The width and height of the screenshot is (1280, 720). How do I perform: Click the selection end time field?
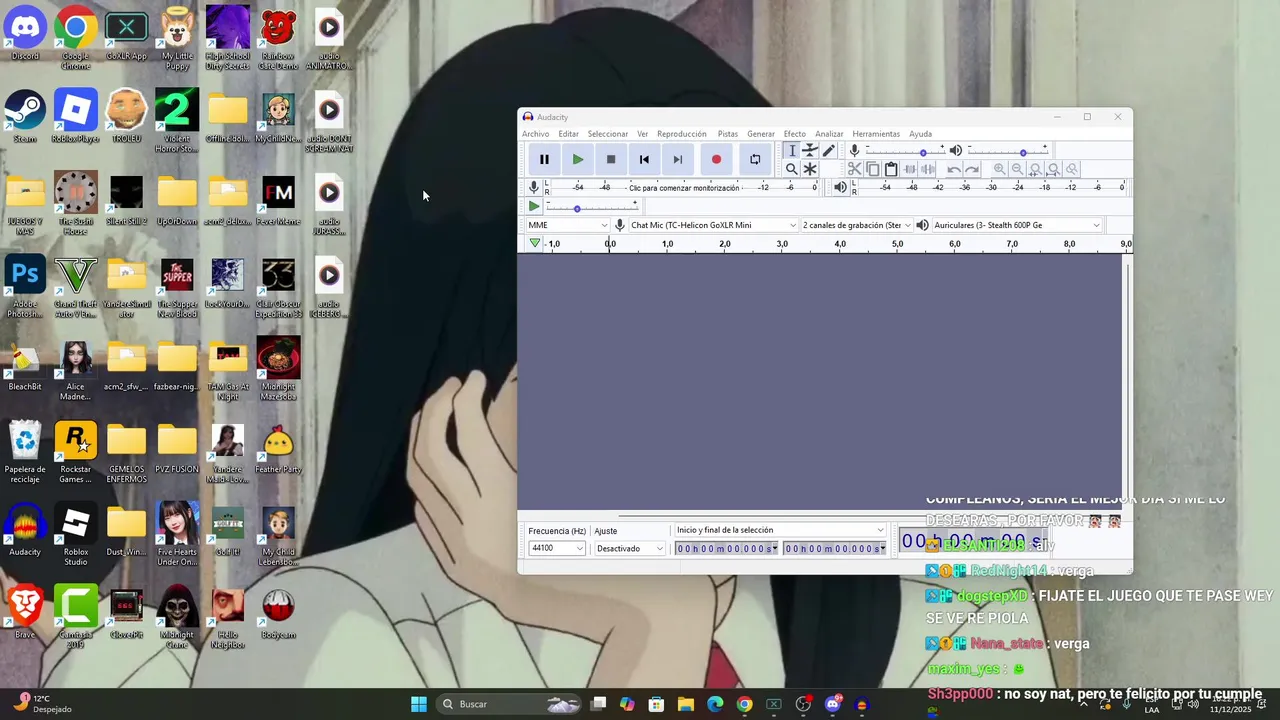[x=834, y=548]
